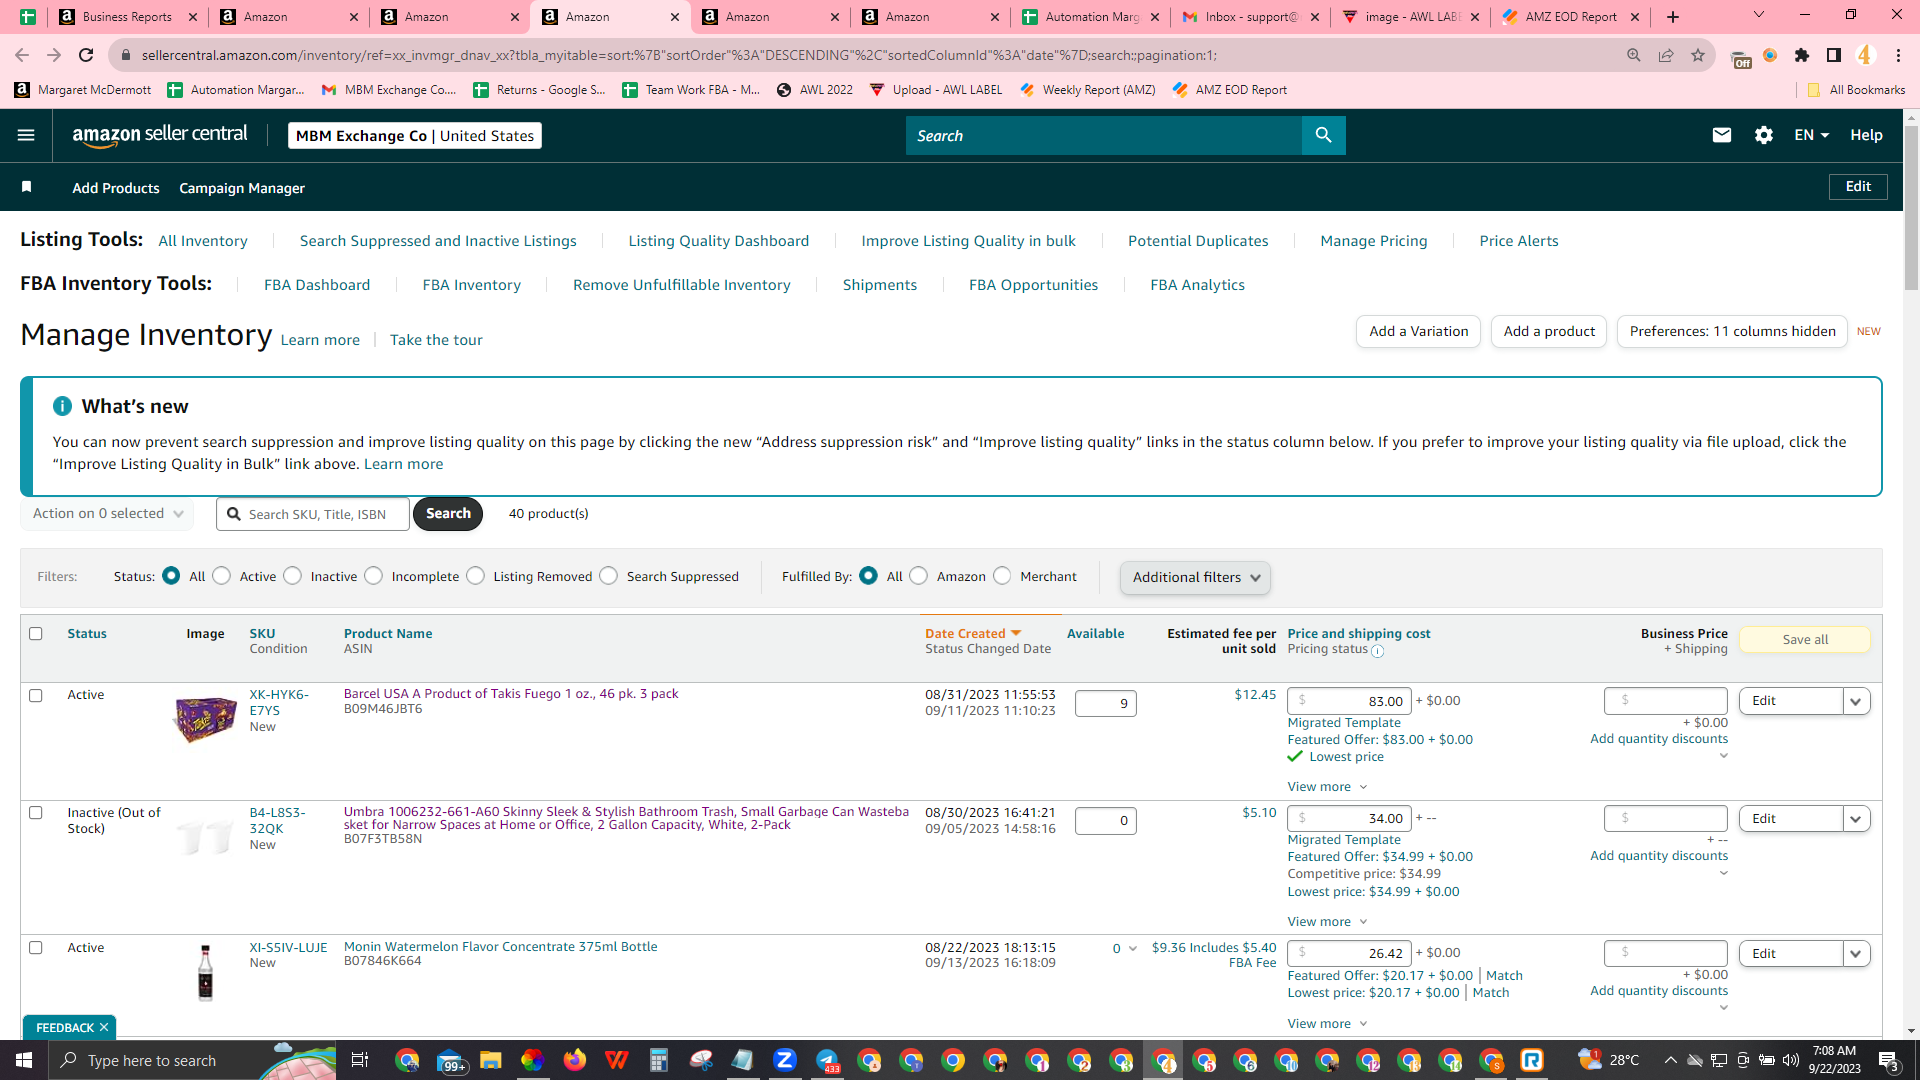
Task: Check the Barcel USA Takis row checkbox
Action: [36, 695]
